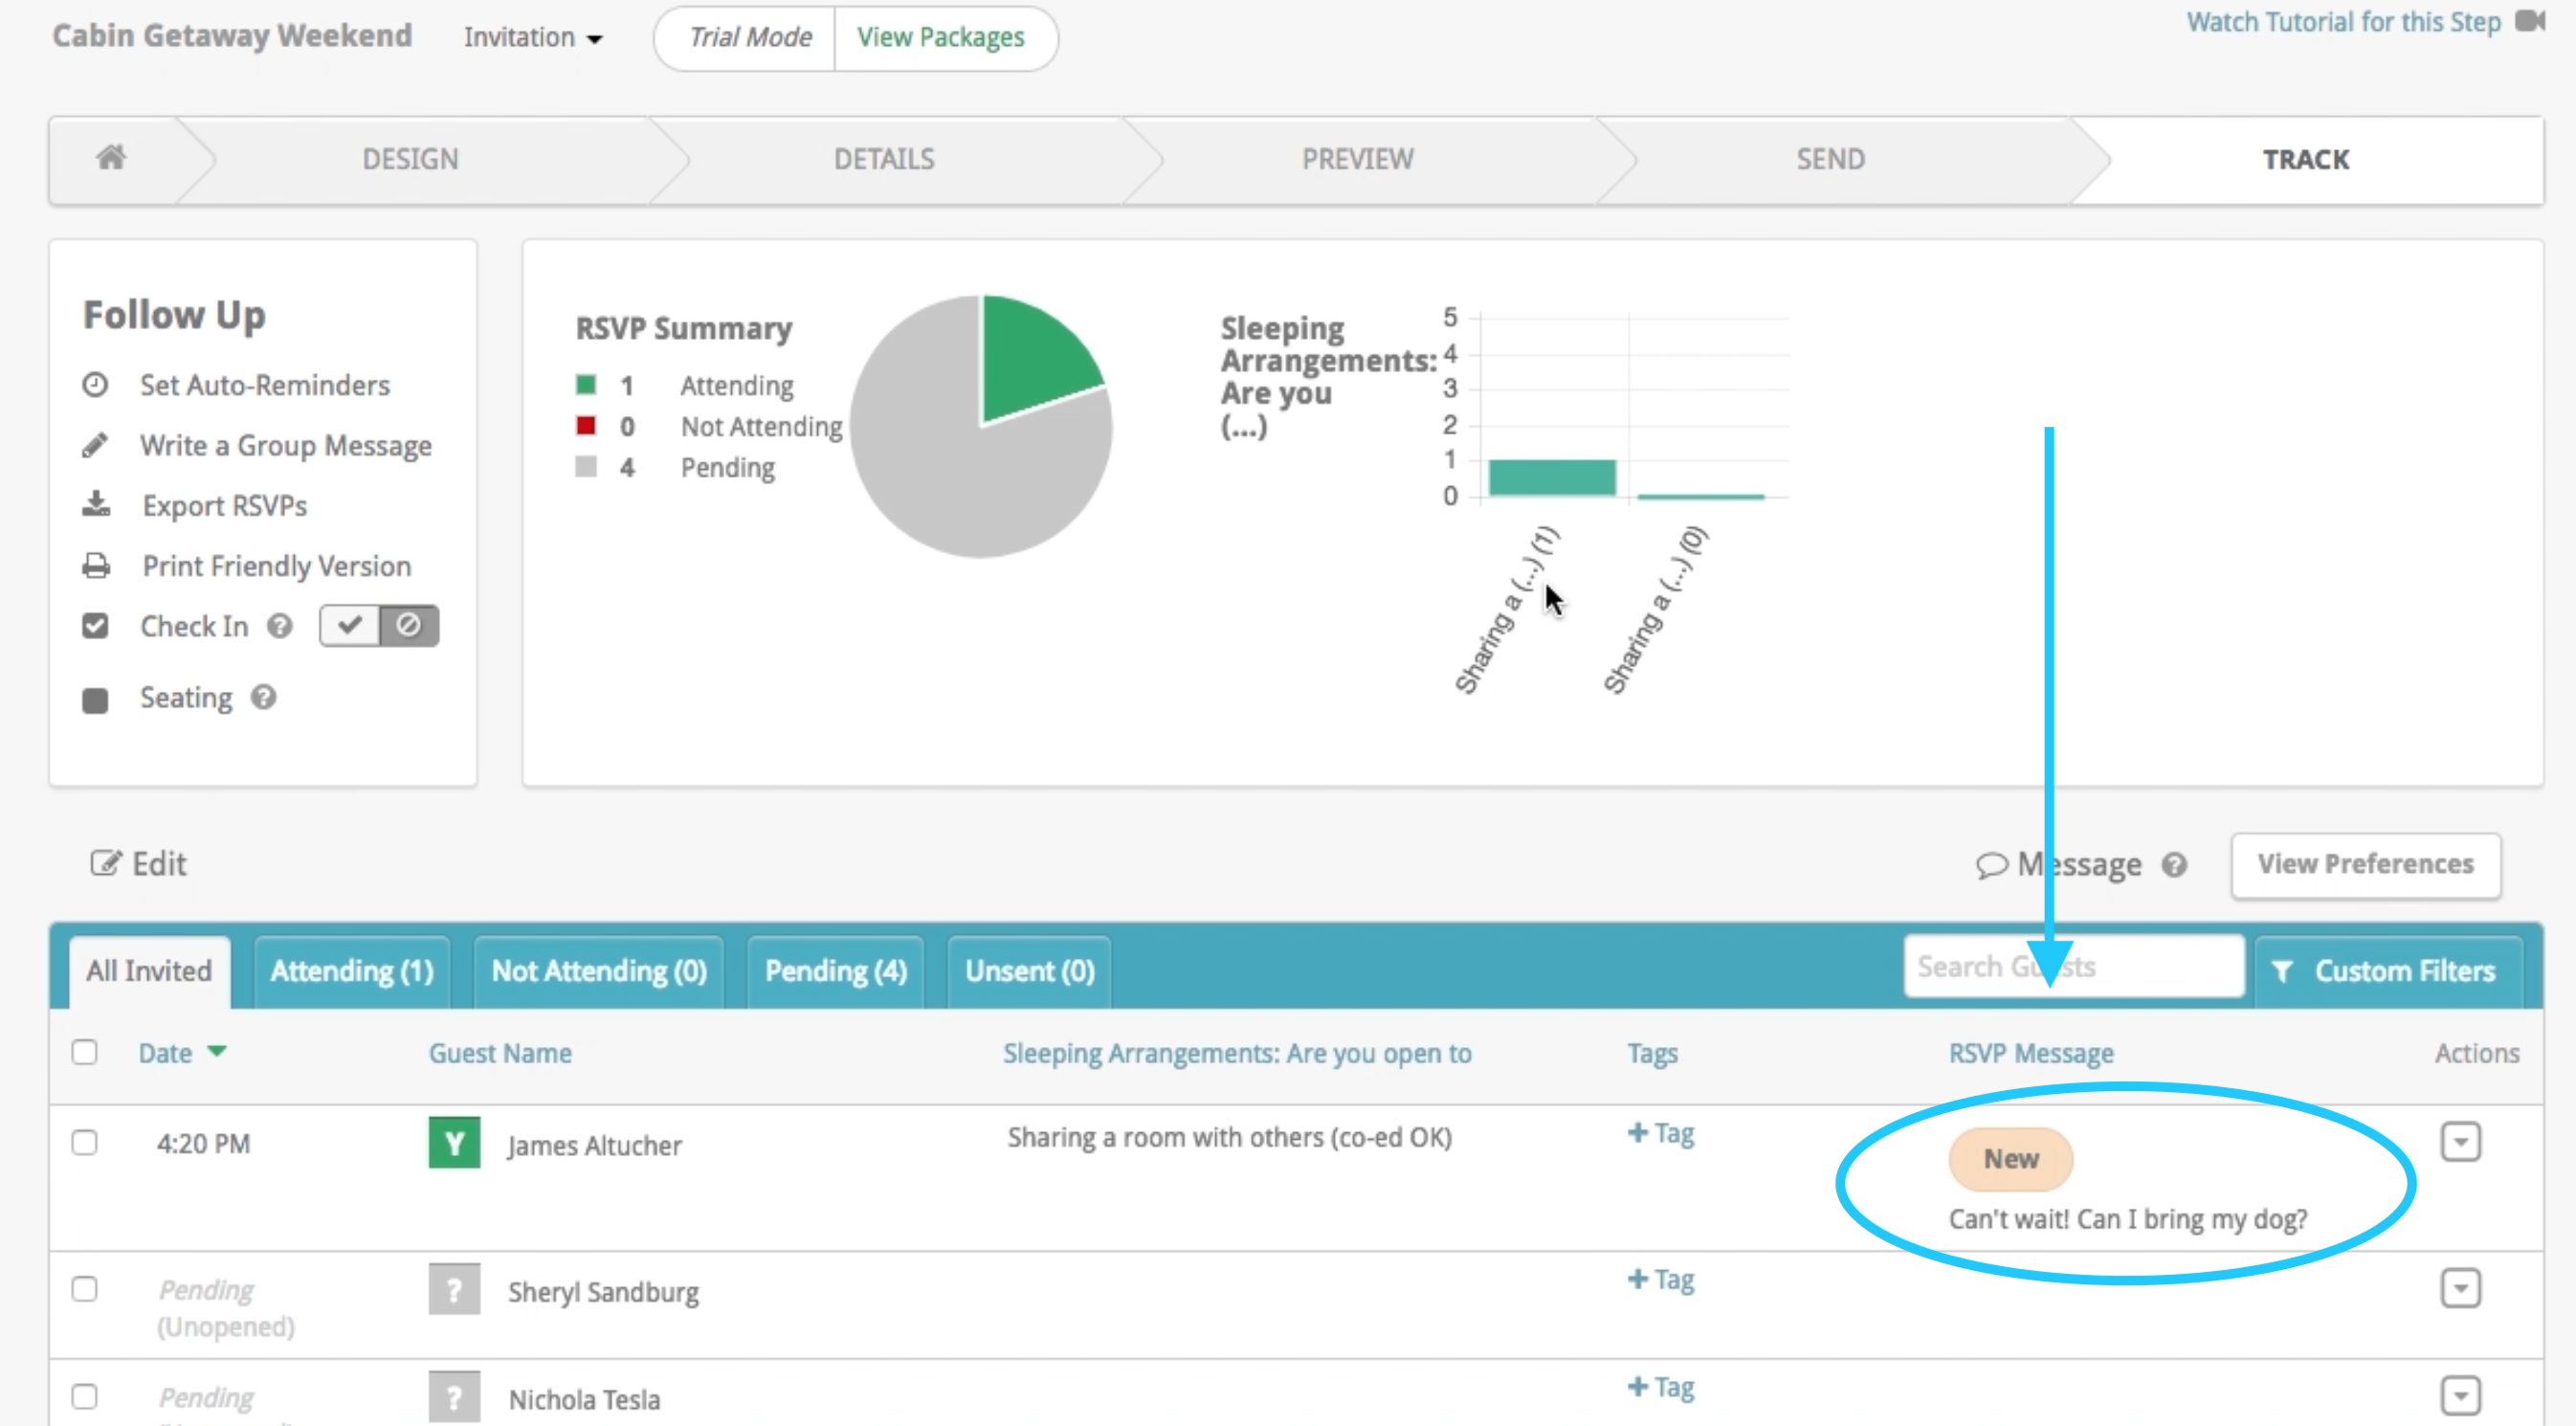2576x1426 pixels.
Task: Open the Custom Filters dropdown
Action: pyautogui.click(x=2388, y=971)
